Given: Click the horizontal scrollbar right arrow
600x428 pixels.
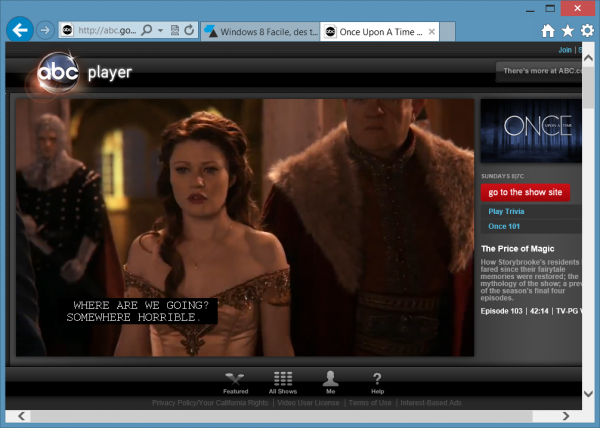Looking at the screenshot, I should point(566,416).
